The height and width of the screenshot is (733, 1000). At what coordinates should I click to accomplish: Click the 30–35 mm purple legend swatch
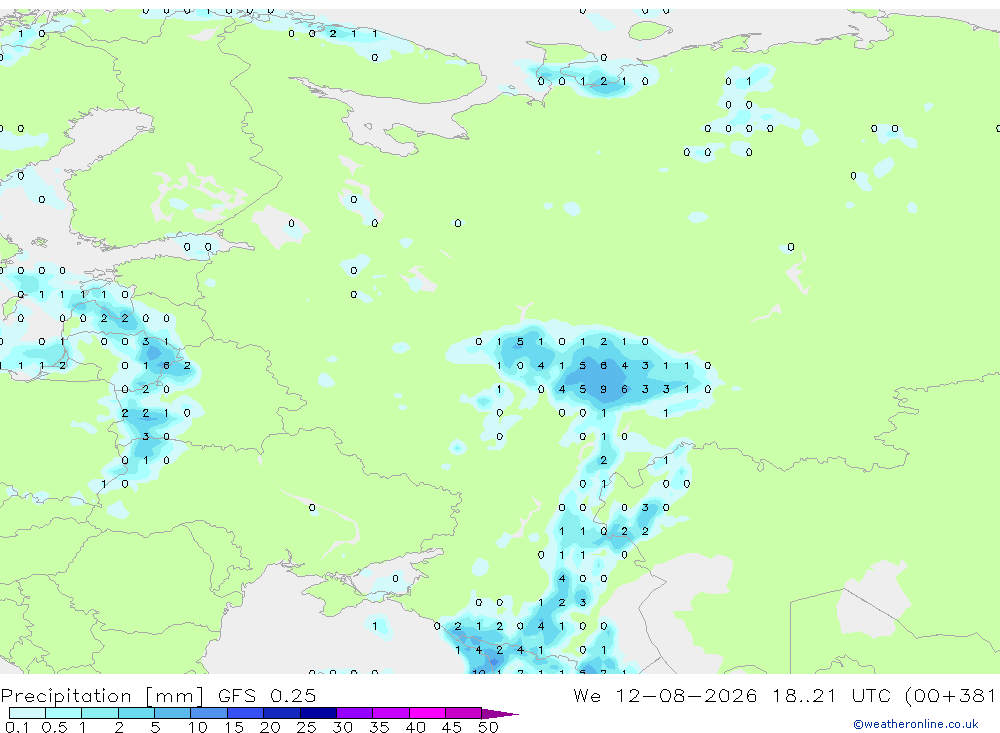(355, 713)
